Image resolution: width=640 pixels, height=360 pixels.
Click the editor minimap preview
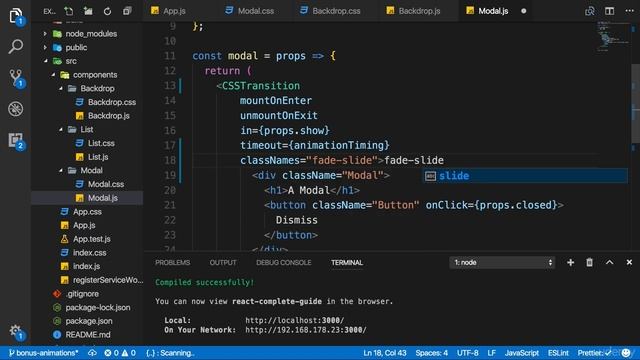(x=612, y=37)
